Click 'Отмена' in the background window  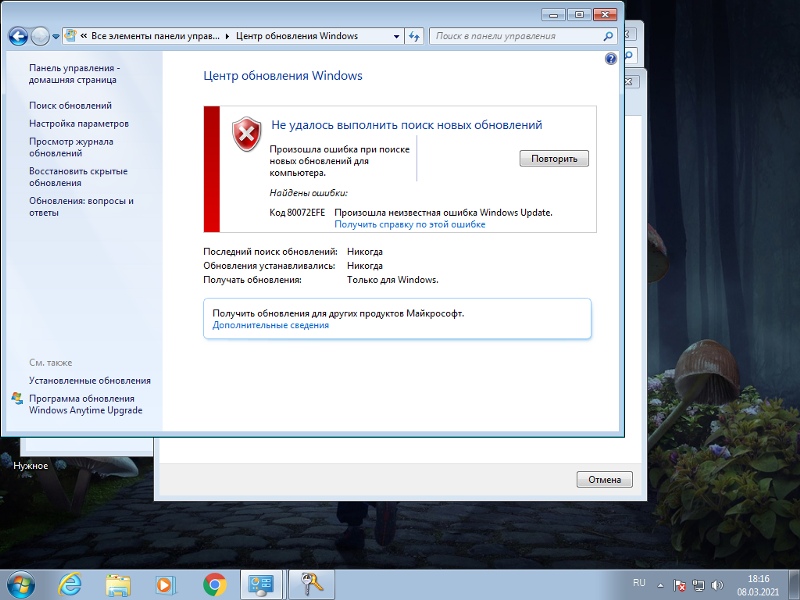click(x=605, y=480)
